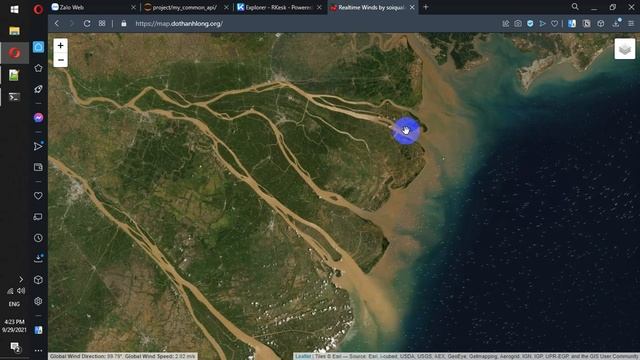This screenshot has width=640, height=360.
Task: Open sidebar three-dots setup menu
Action: click(x=38, y=350)
